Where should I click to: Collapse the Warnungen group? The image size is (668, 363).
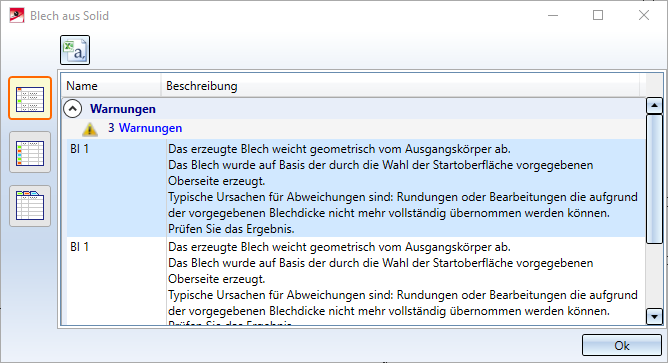[x=73, y=109]
